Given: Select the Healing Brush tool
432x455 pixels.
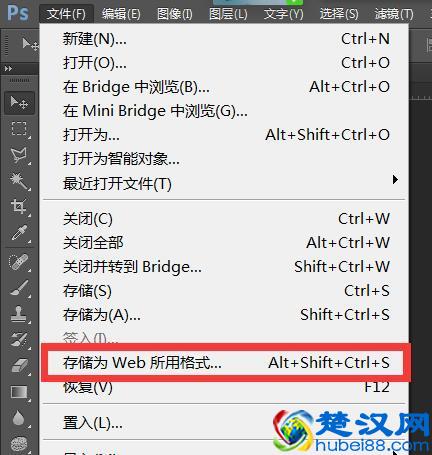Looking at the screenshot, I should [19, 262].
